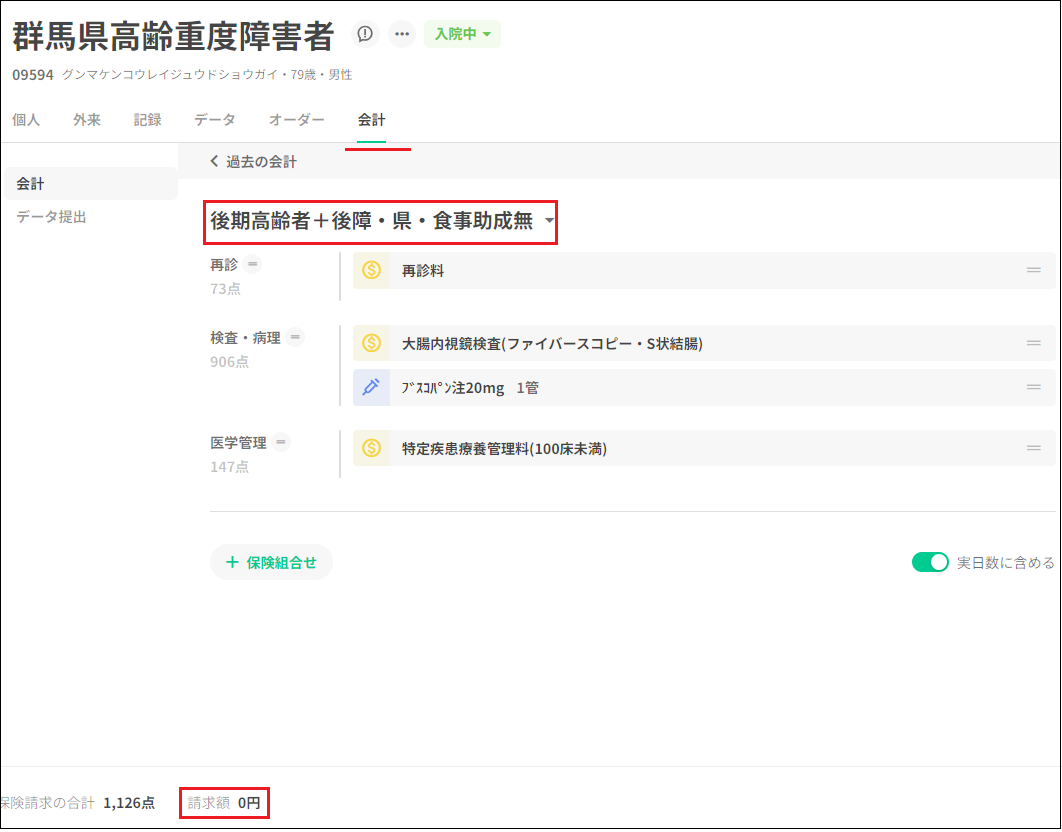Click the small icon next to 医学管理 label
Screen dimensions: 1062x832
281,442
